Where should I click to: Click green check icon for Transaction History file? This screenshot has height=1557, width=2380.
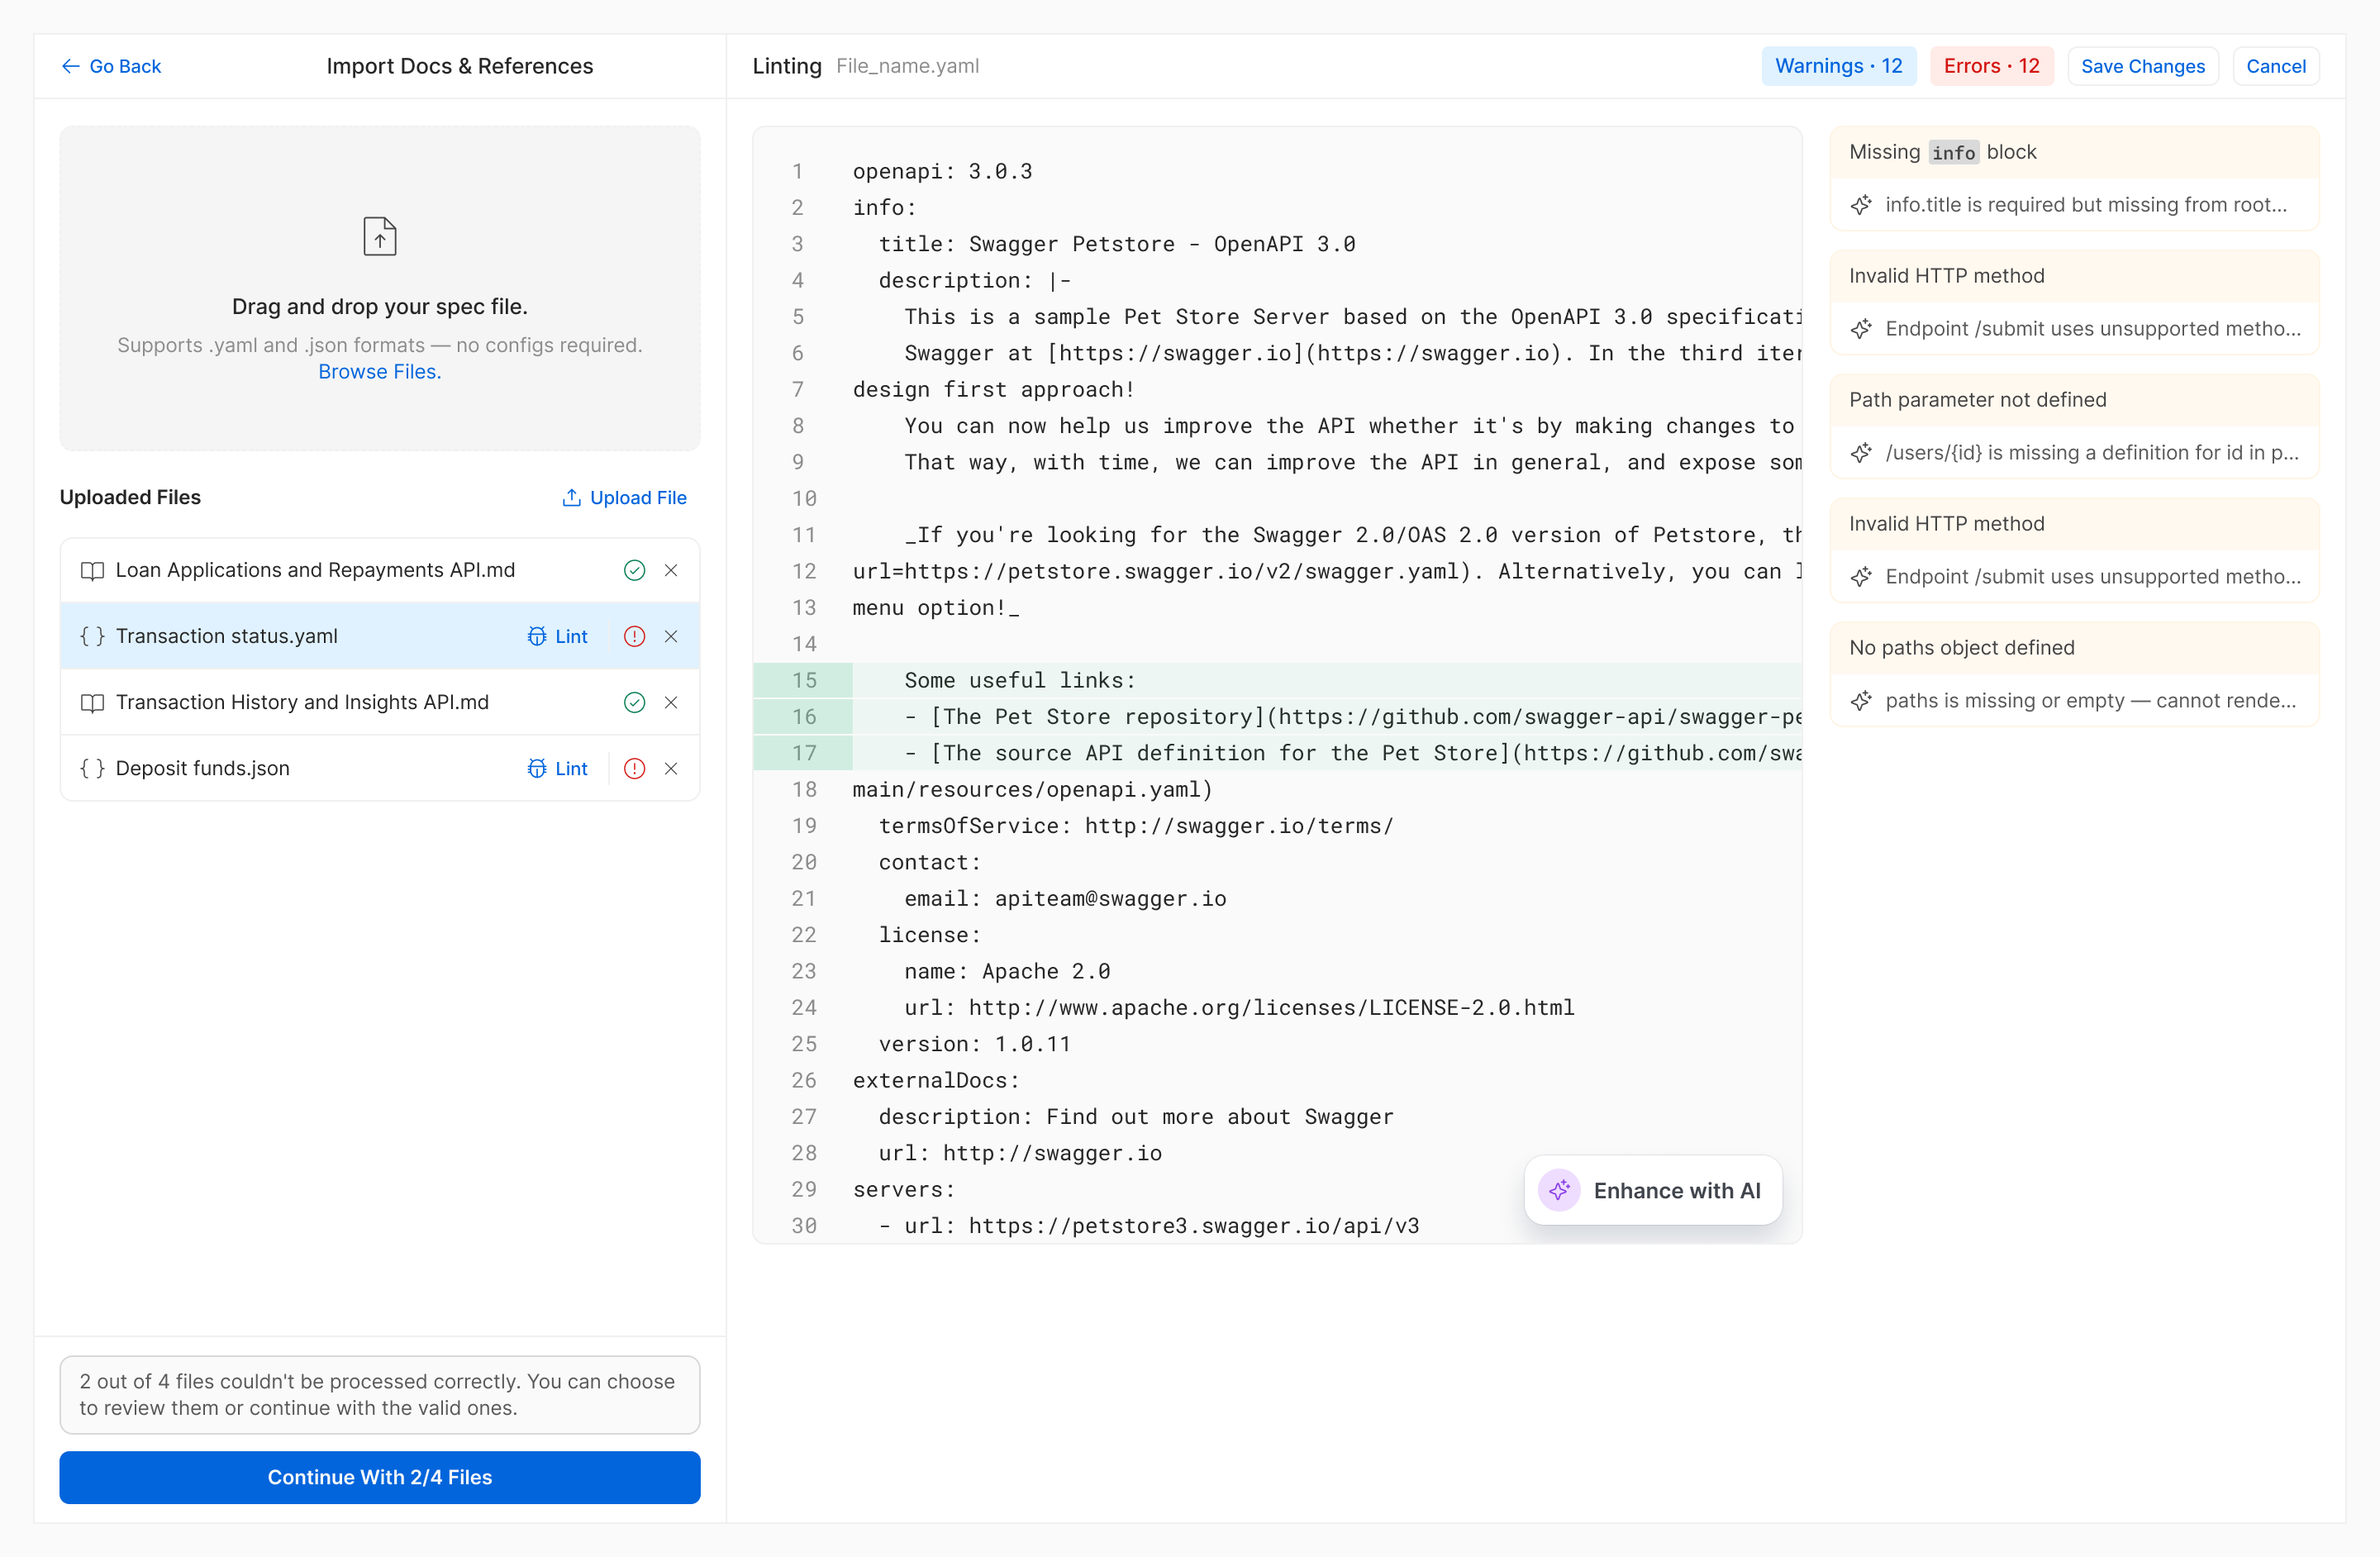point(634,702)
